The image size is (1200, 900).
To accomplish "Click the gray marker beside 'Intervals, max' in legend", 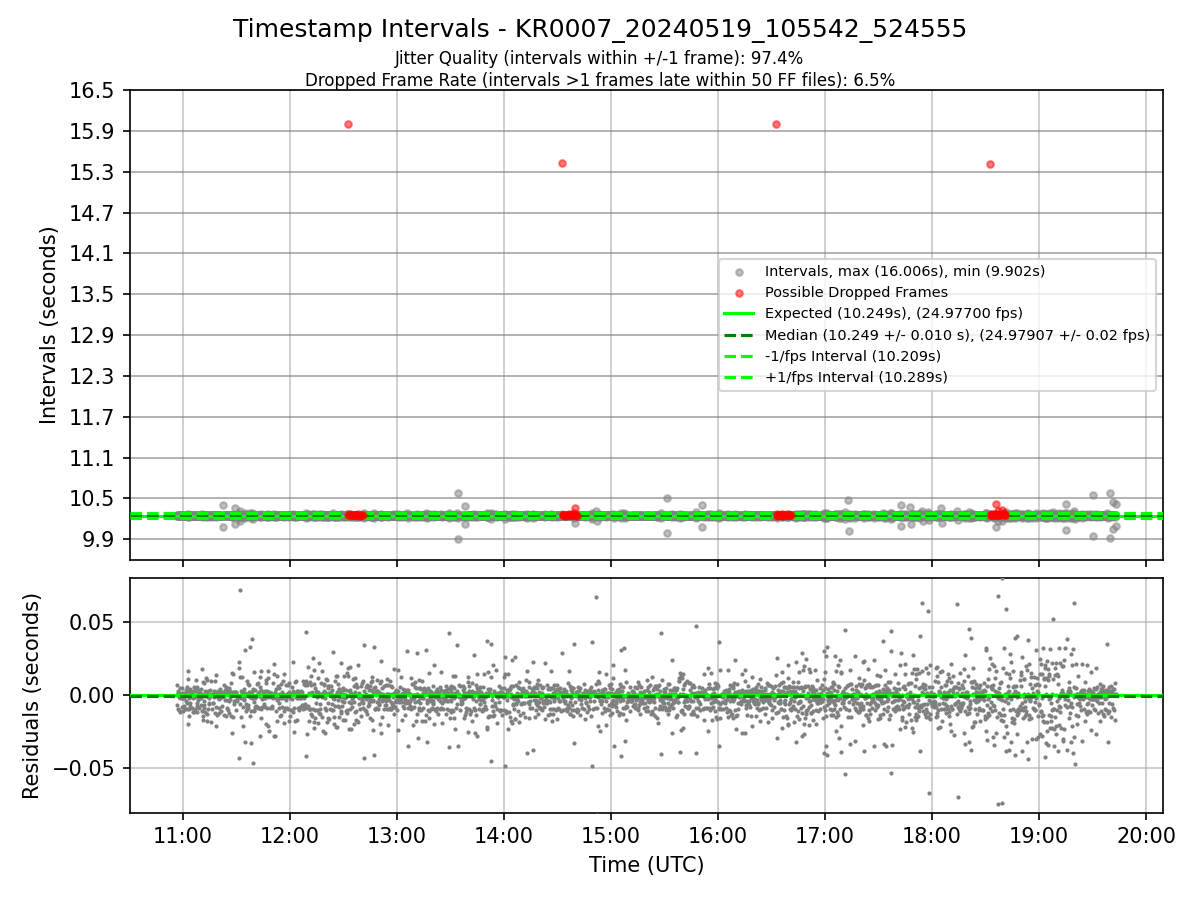I will pos(738,272).
